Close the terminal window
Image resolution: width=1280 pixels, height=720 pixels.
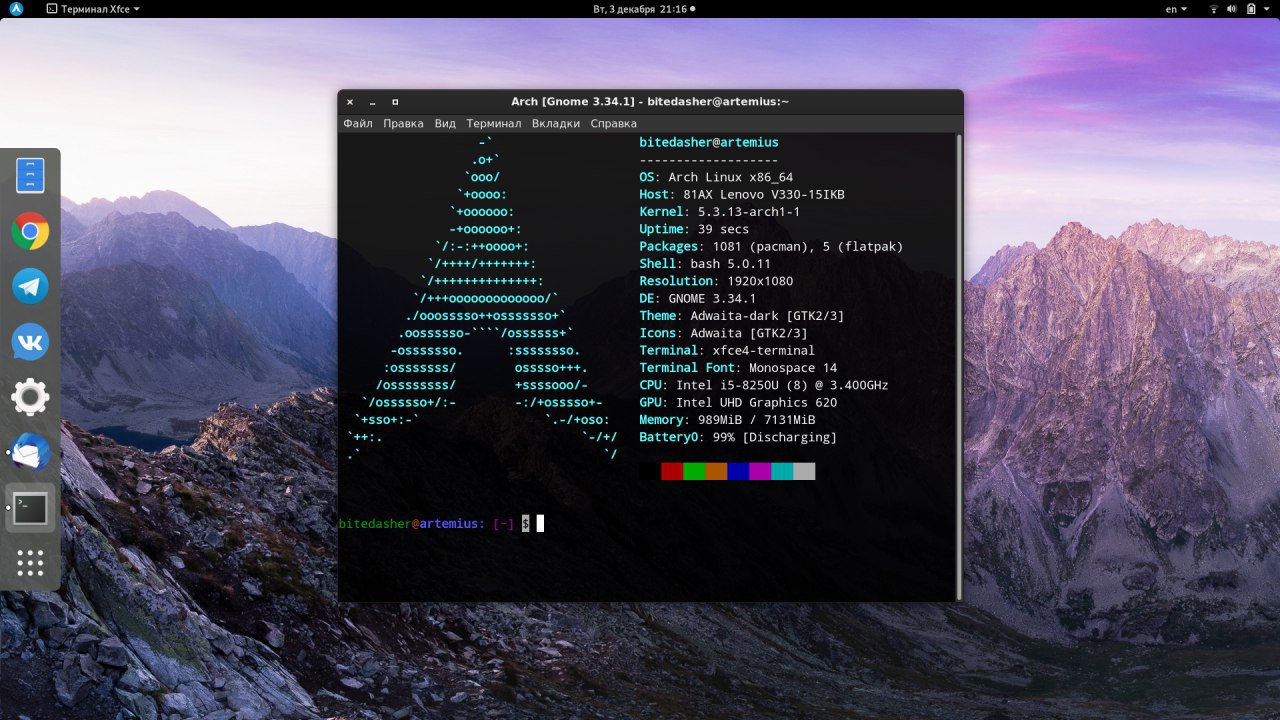[x=350, y=102]
